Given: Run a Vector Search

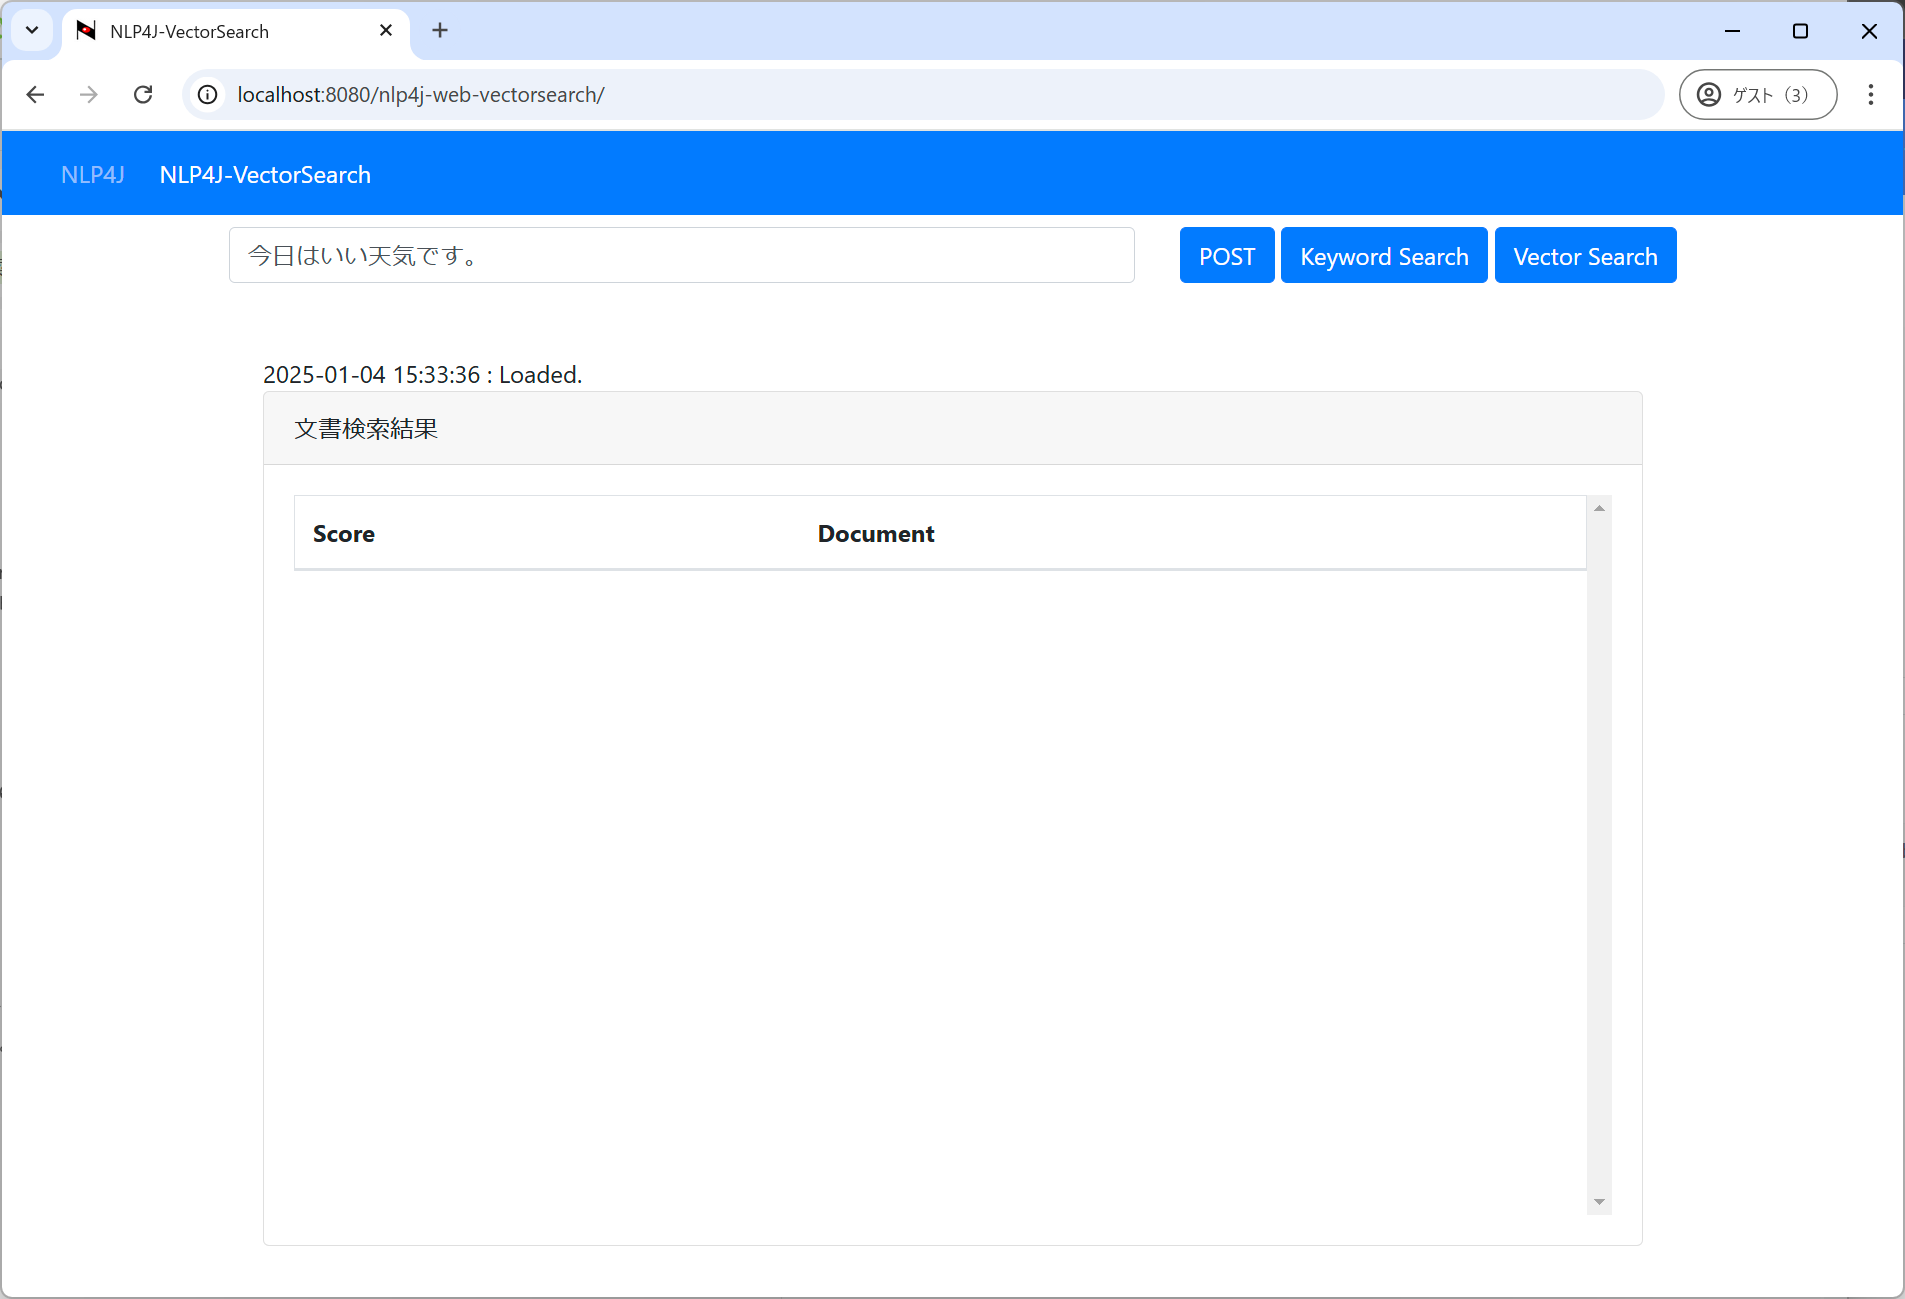Looking at the screenshot, I should (1585, 256).
